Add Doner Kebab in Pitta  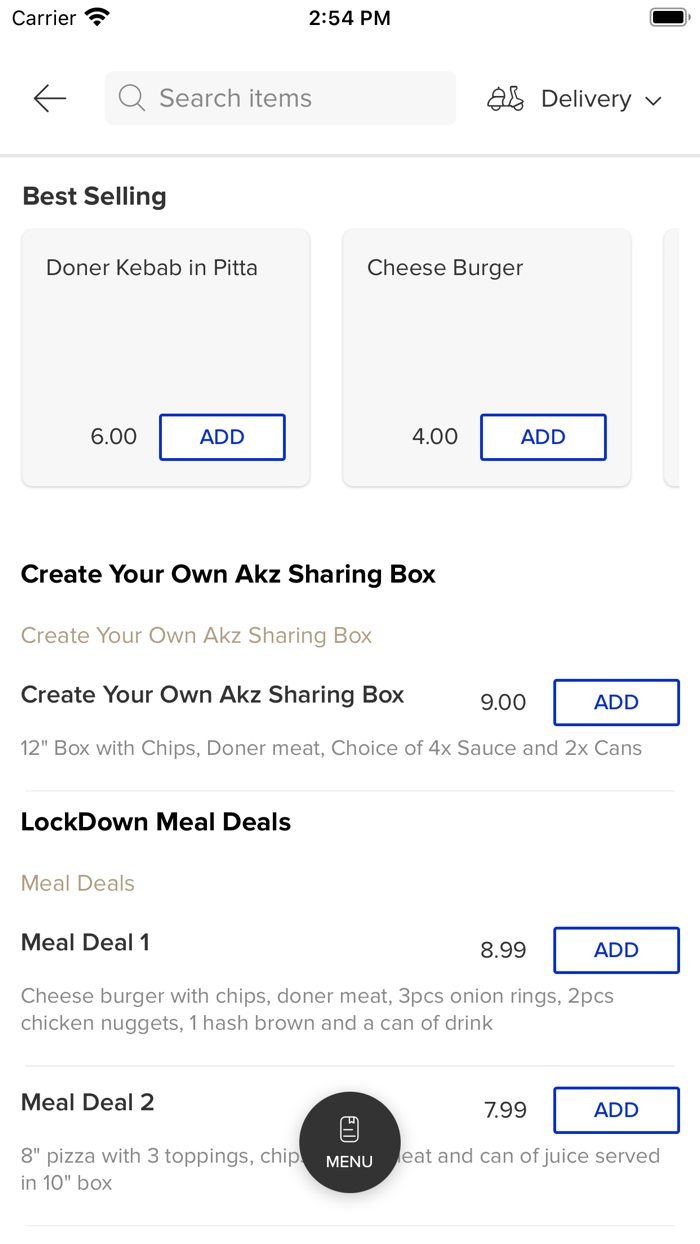tap(222, 437)
